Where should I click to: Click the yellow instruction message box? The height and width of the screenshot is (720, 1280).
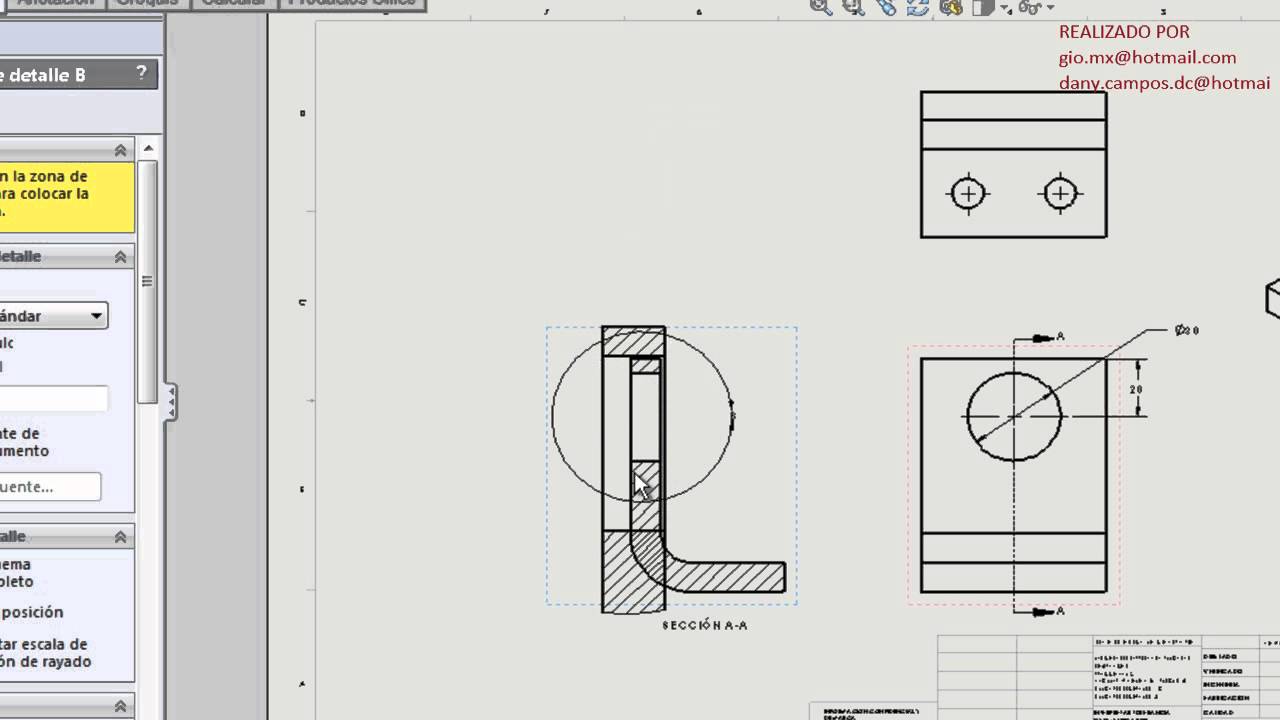(x=67, y=197)
